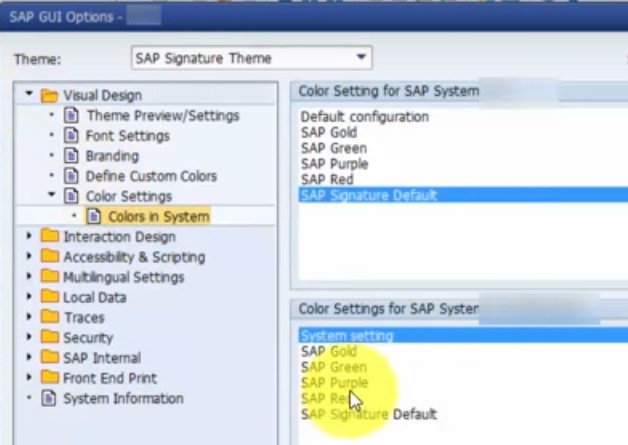Click the Traces folder icon
628x445 pixels.
click(50, 316)
